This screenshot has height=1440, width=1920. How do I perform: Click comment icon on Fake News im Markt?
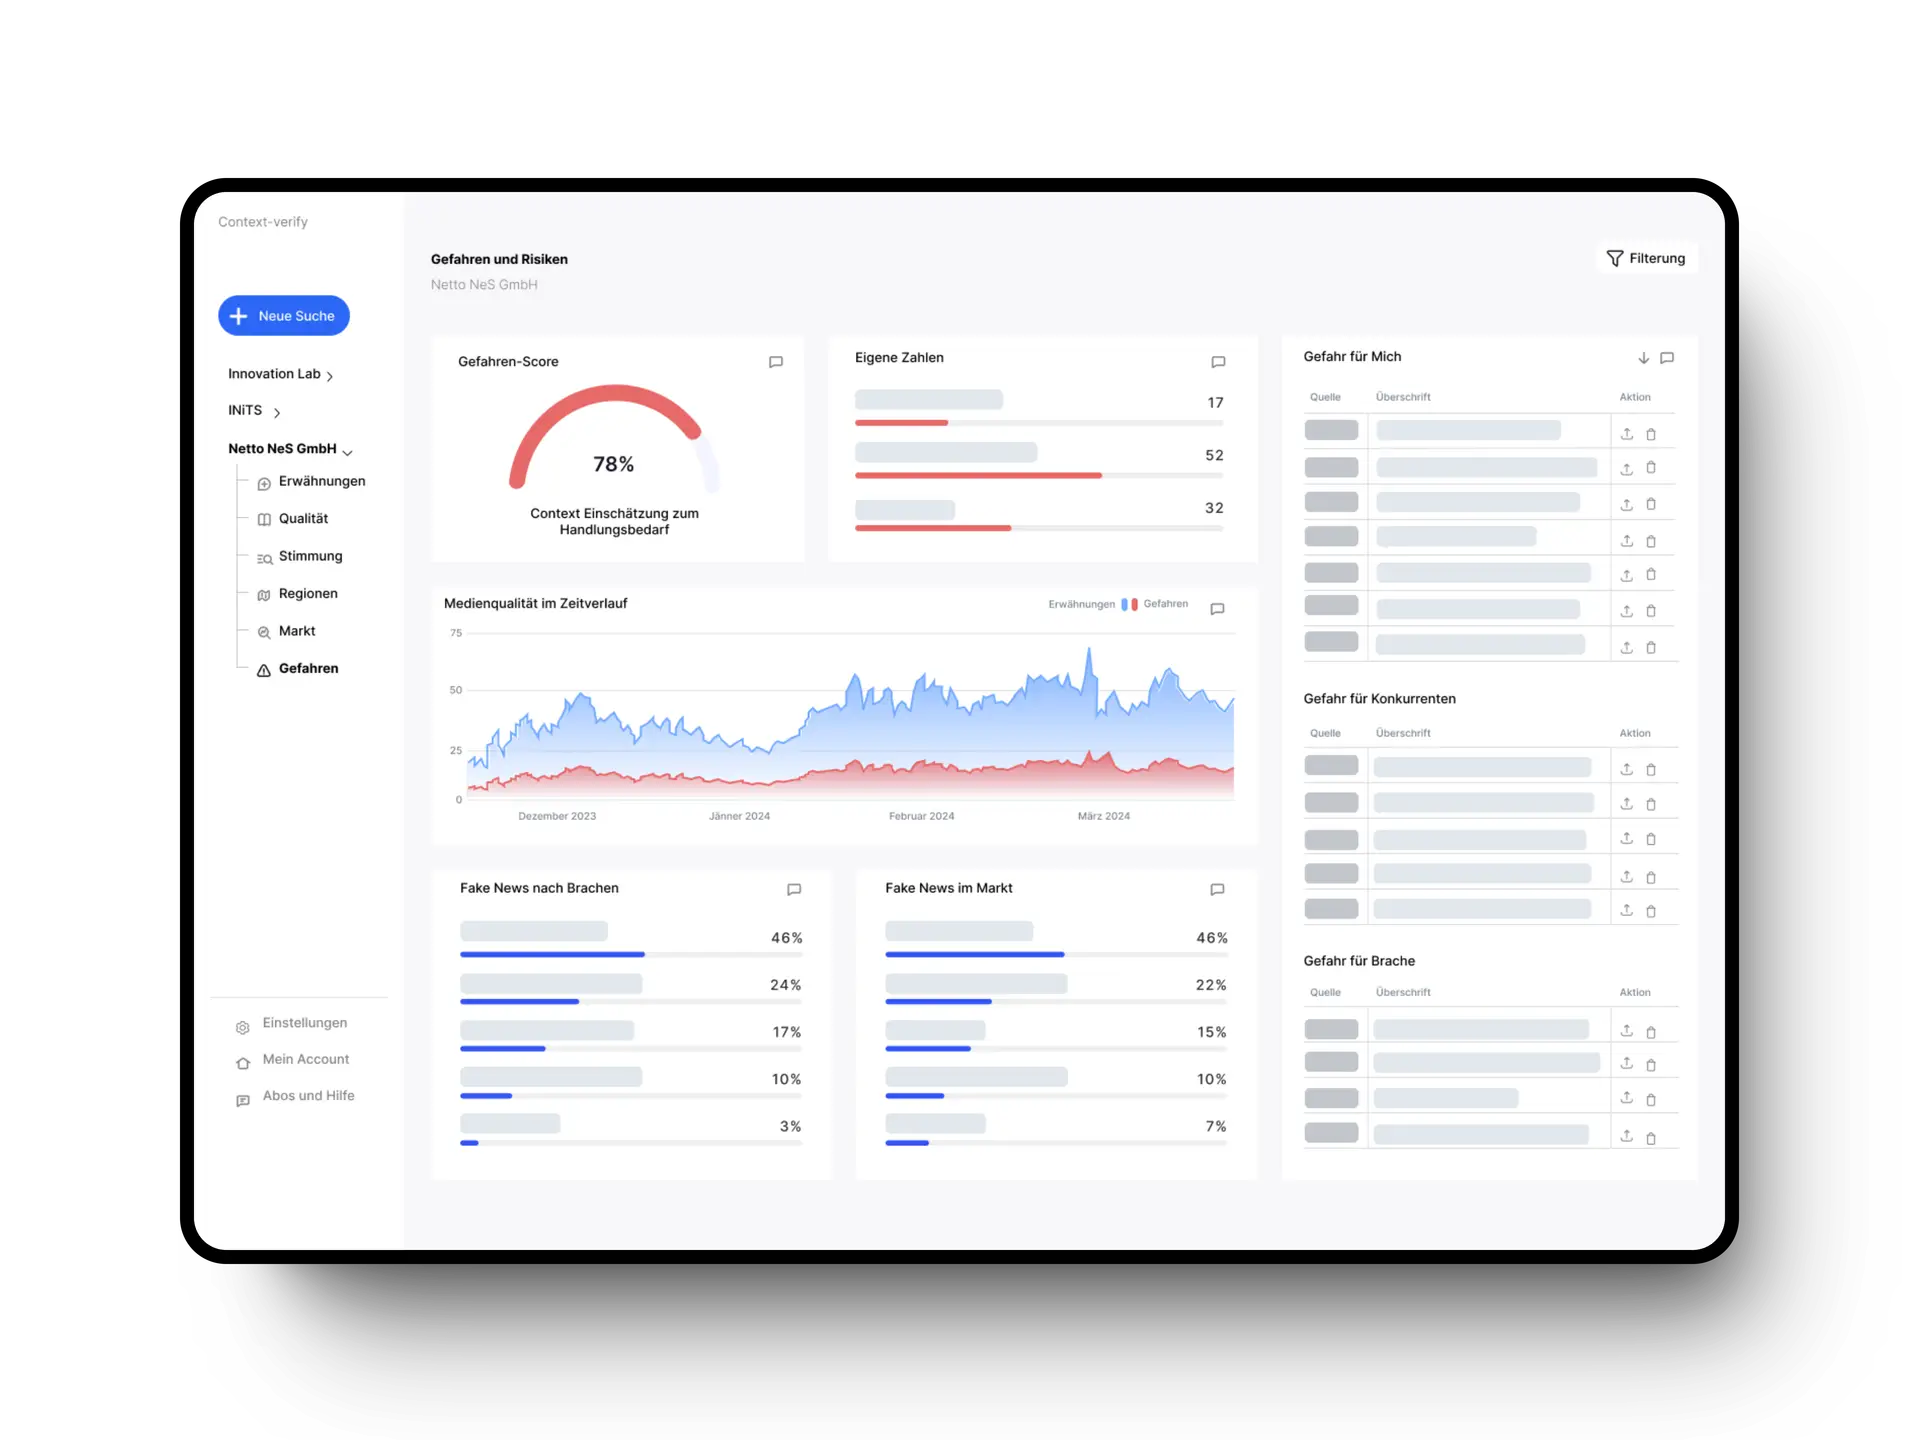(x=1217, y=889)
